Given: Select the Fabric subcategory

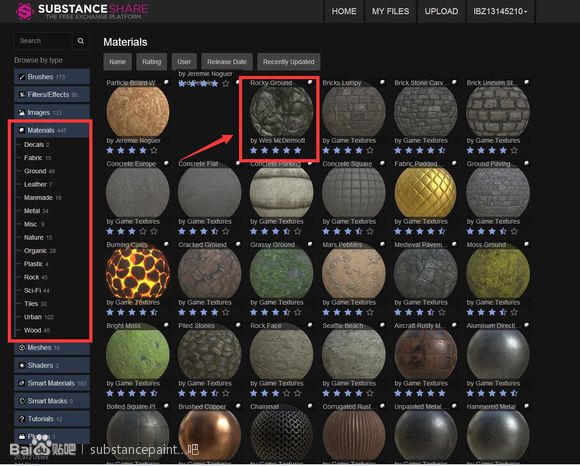Looking at the screenshot, I should pos(37,158).
